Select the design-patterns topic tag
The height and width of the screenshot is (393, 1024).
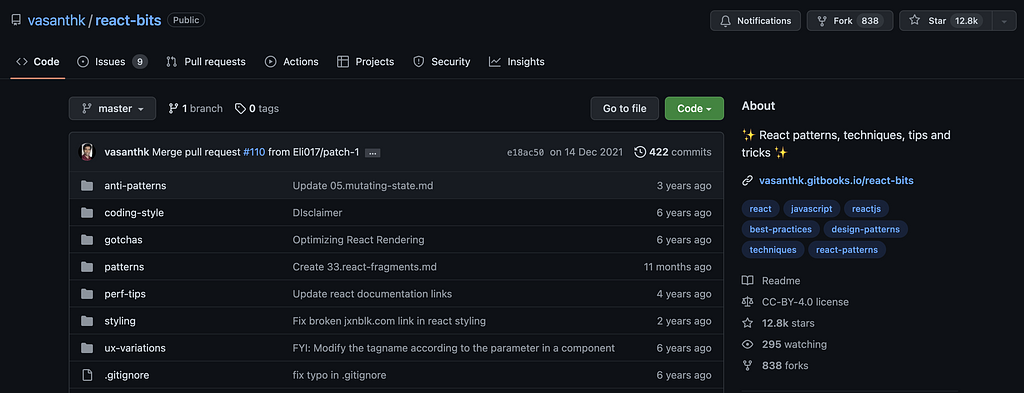[865, 229]
